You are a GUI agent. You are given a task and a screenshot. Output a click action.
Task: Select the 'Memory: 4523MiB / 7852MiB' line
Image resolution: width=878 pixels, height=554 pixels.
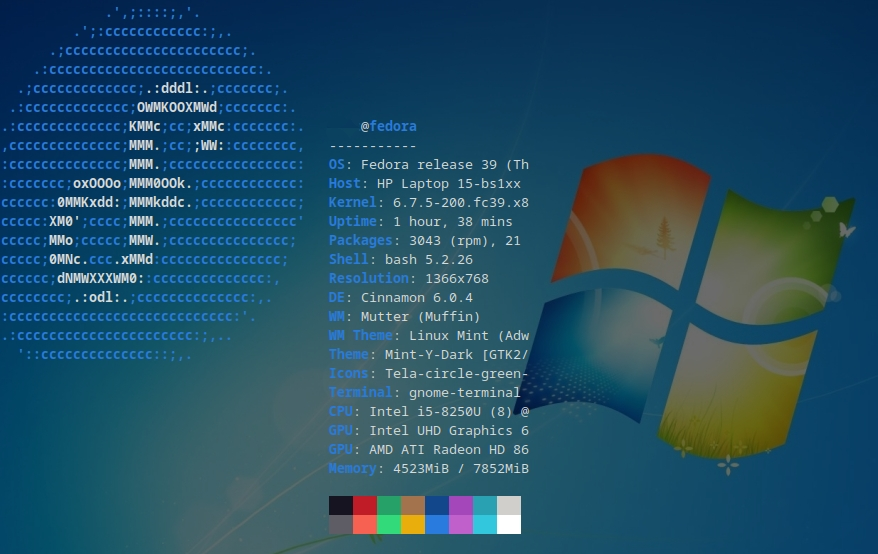point(429,469)
